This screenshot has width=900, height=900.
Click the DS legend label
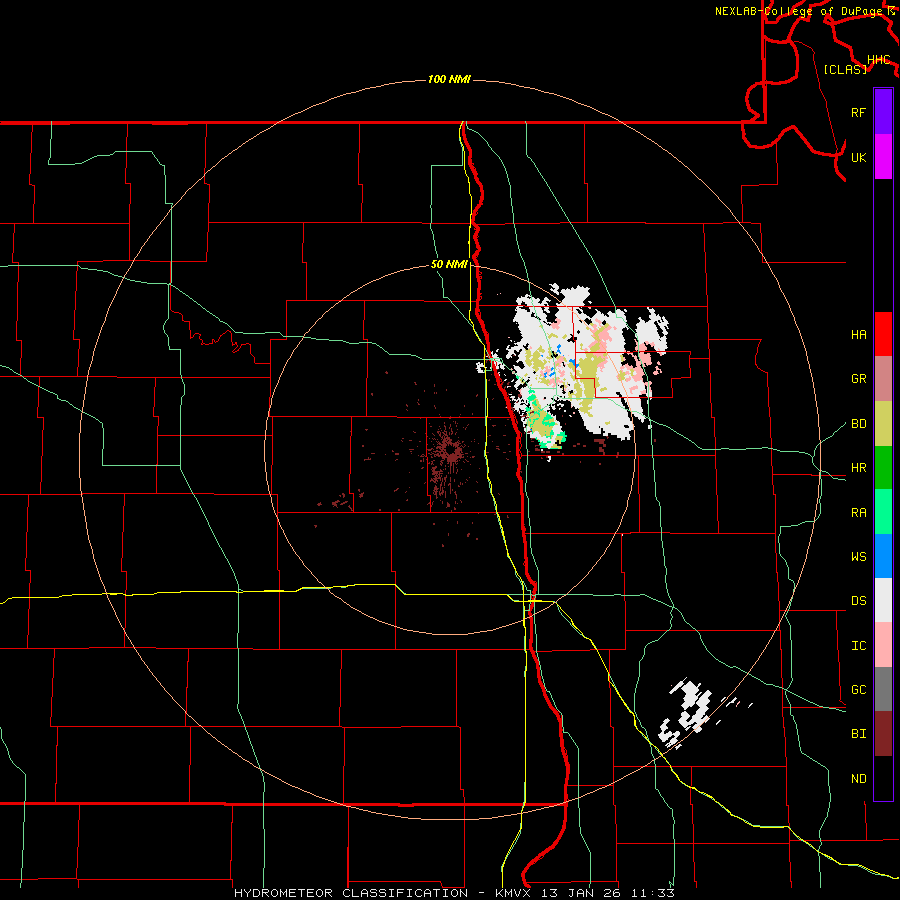click(859, 601)
